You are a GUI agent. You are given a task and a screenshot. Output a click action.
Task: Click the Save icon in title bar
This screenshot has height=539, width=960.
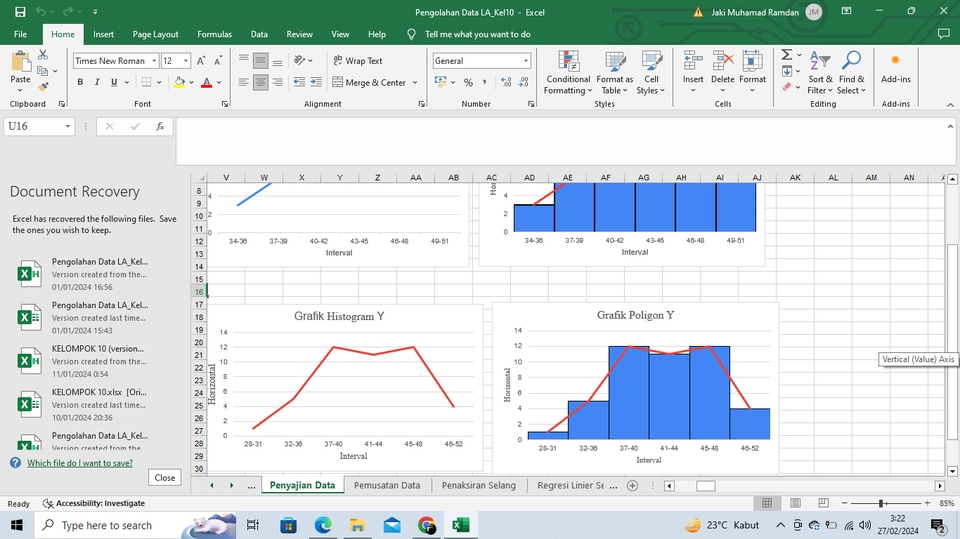click(20, 12)
